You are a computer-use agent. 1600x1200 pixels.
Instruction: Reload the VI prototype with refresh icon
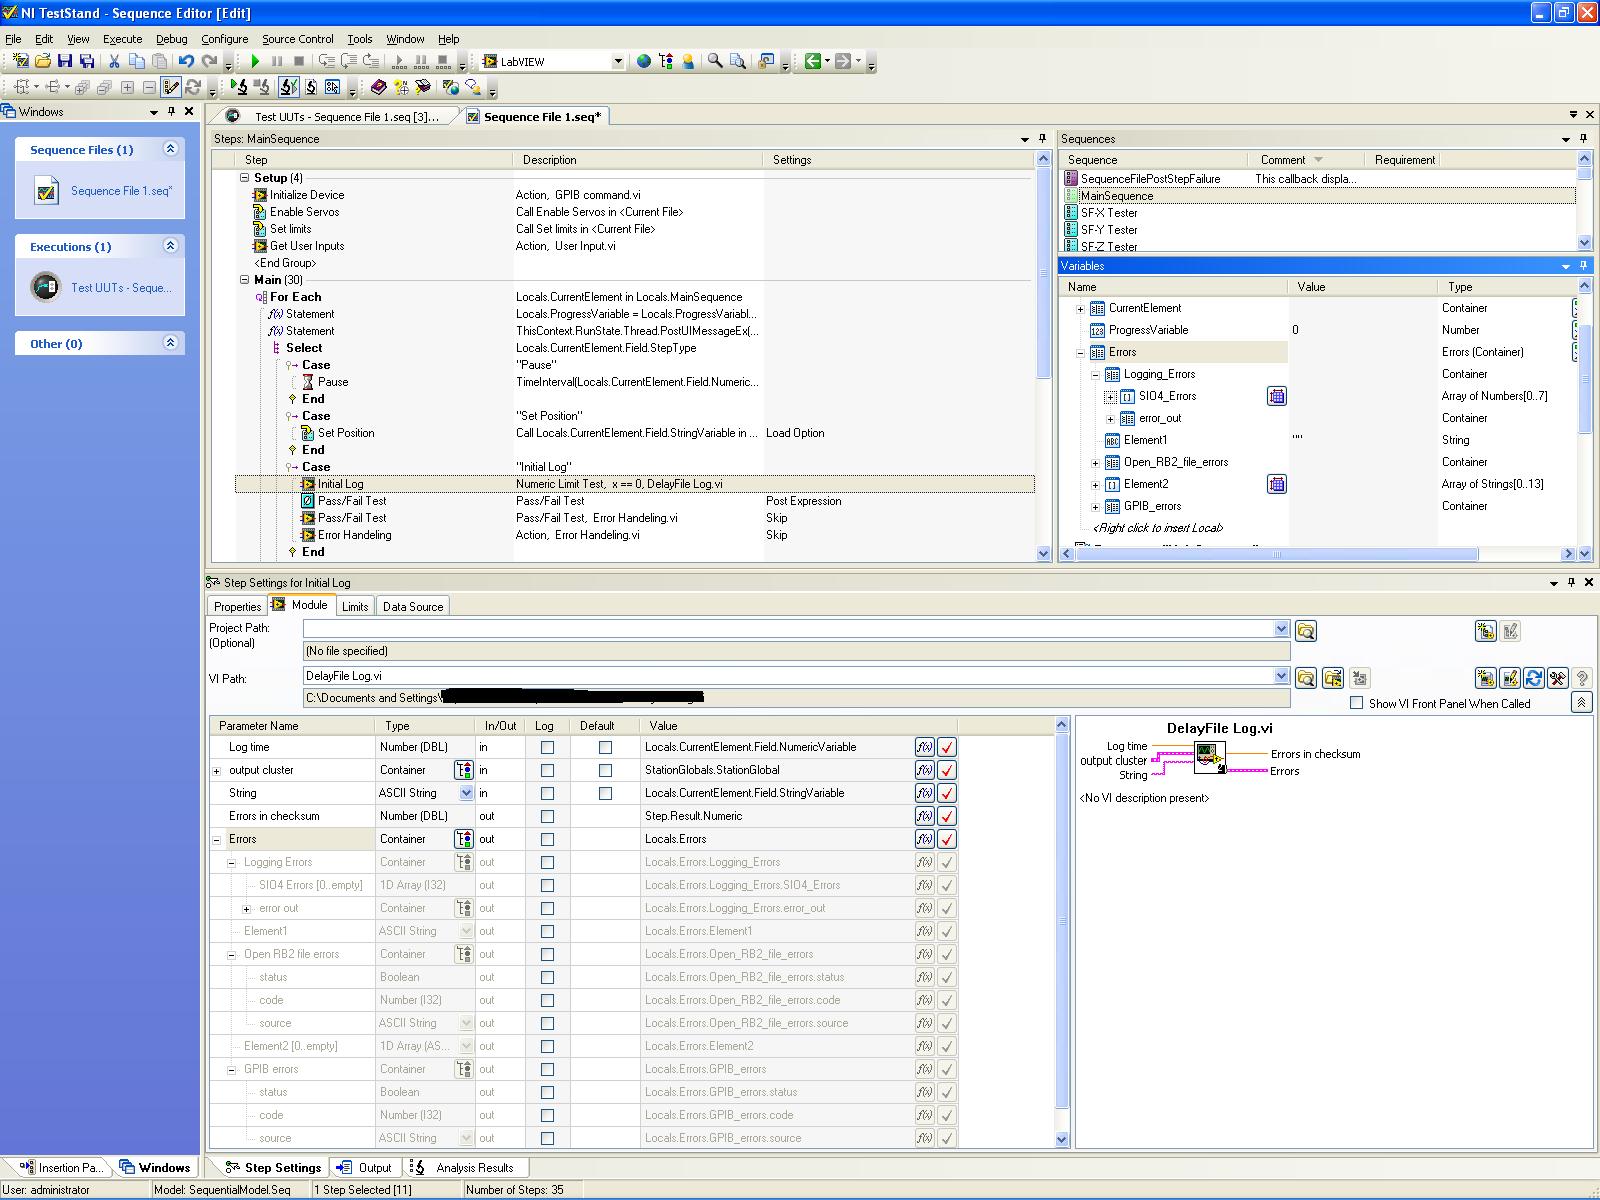[1534, 678]
